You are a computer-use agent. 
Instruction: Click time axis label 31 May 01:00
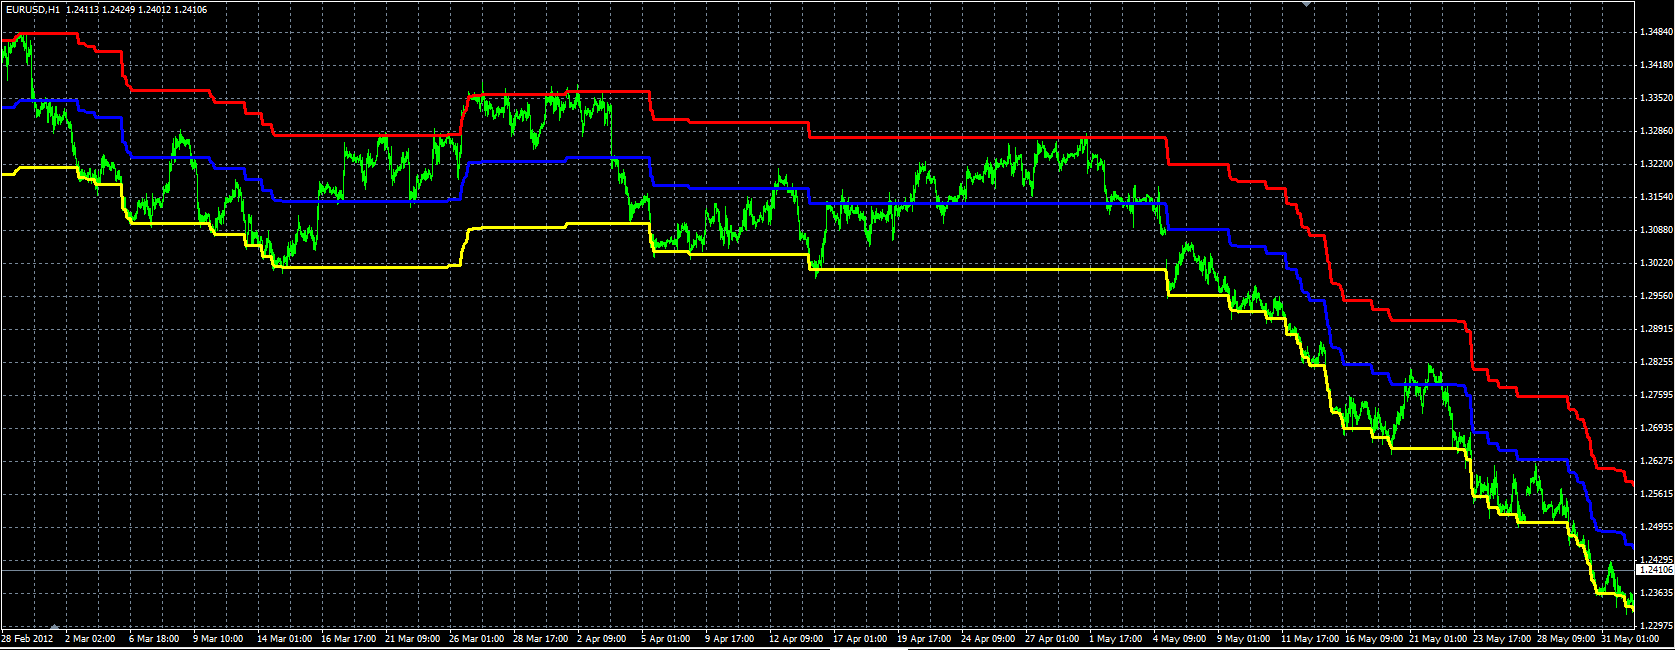point(1630,639)
